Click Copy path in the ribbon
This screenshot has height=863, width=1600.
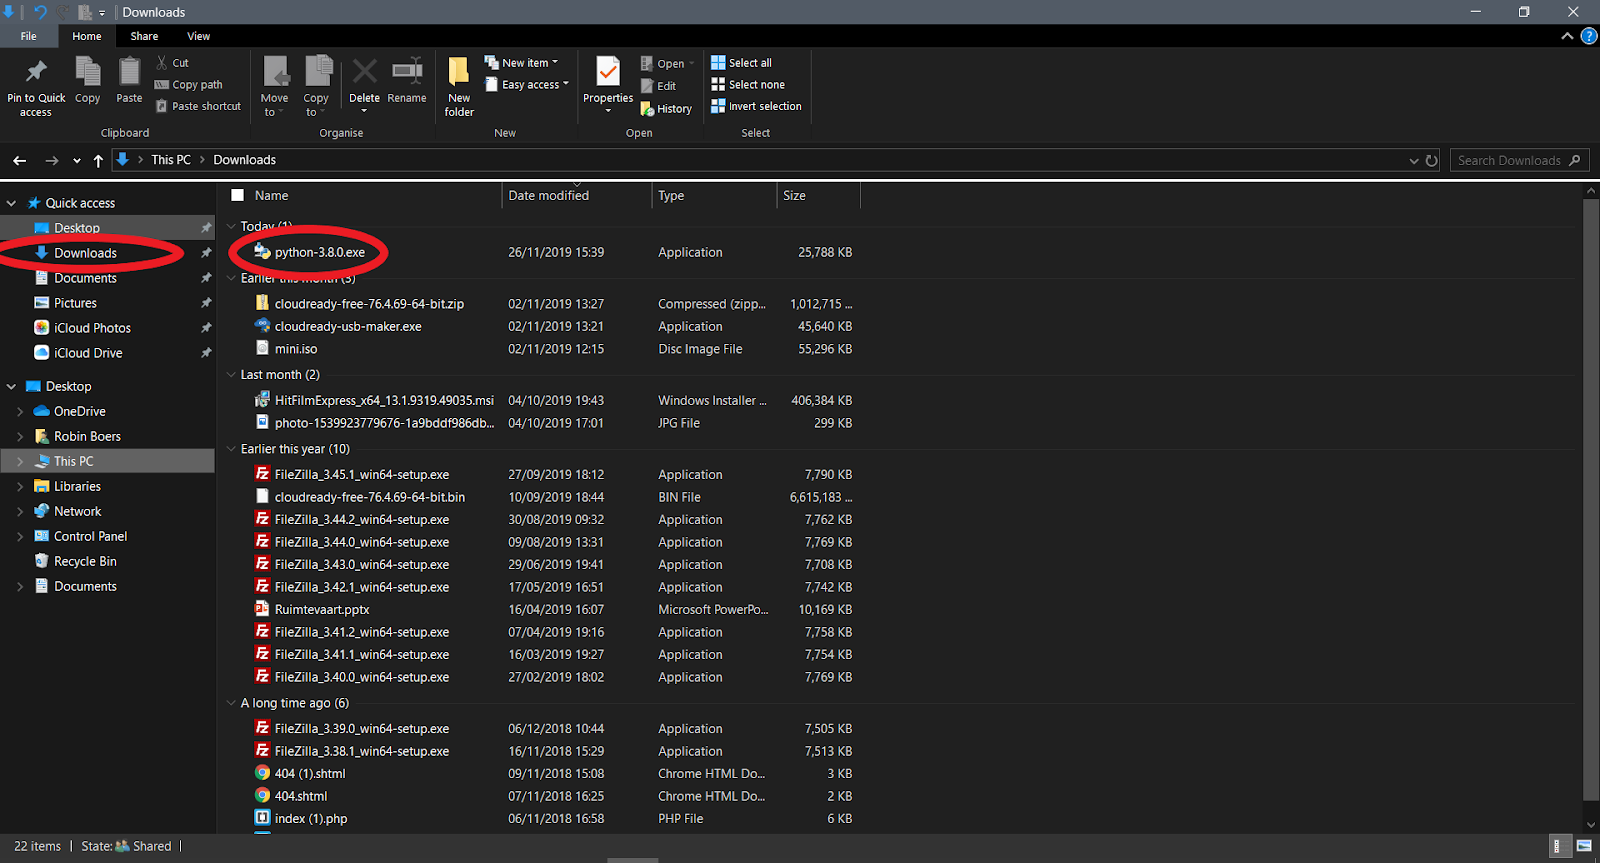point(189,85)
